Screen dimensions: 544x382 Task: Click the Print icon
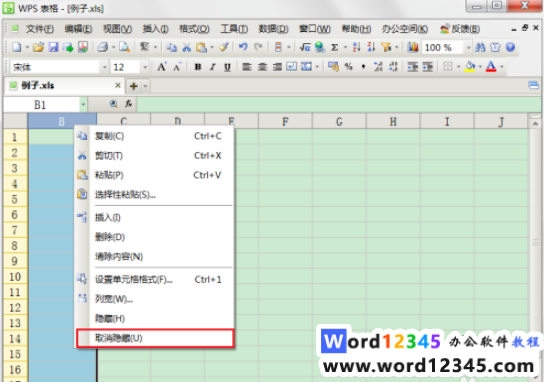[x=102, y=47]
